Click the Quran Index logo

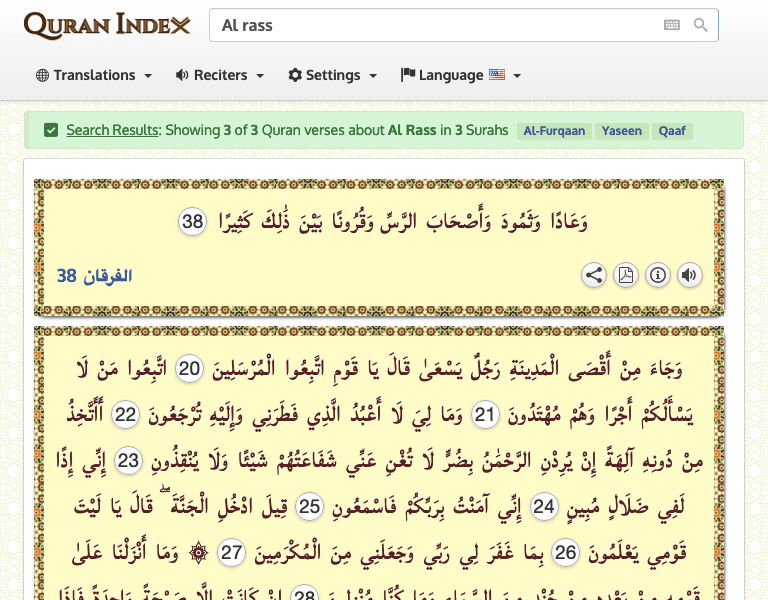(x=107, y=25)
